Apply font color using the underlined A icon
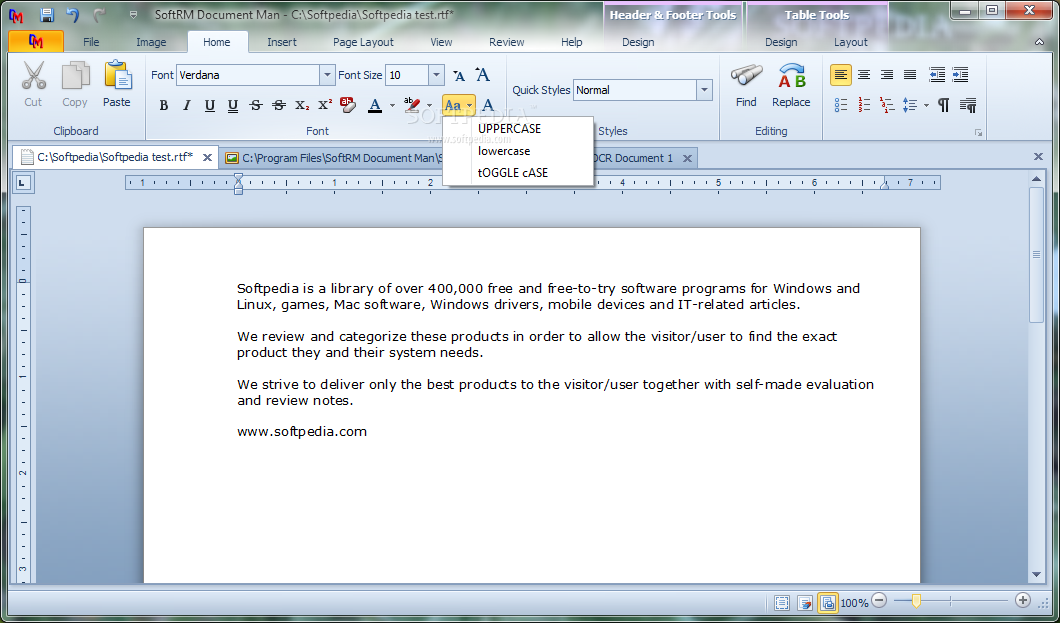This screenshot has height=623, width=1060. click(375, 105)
